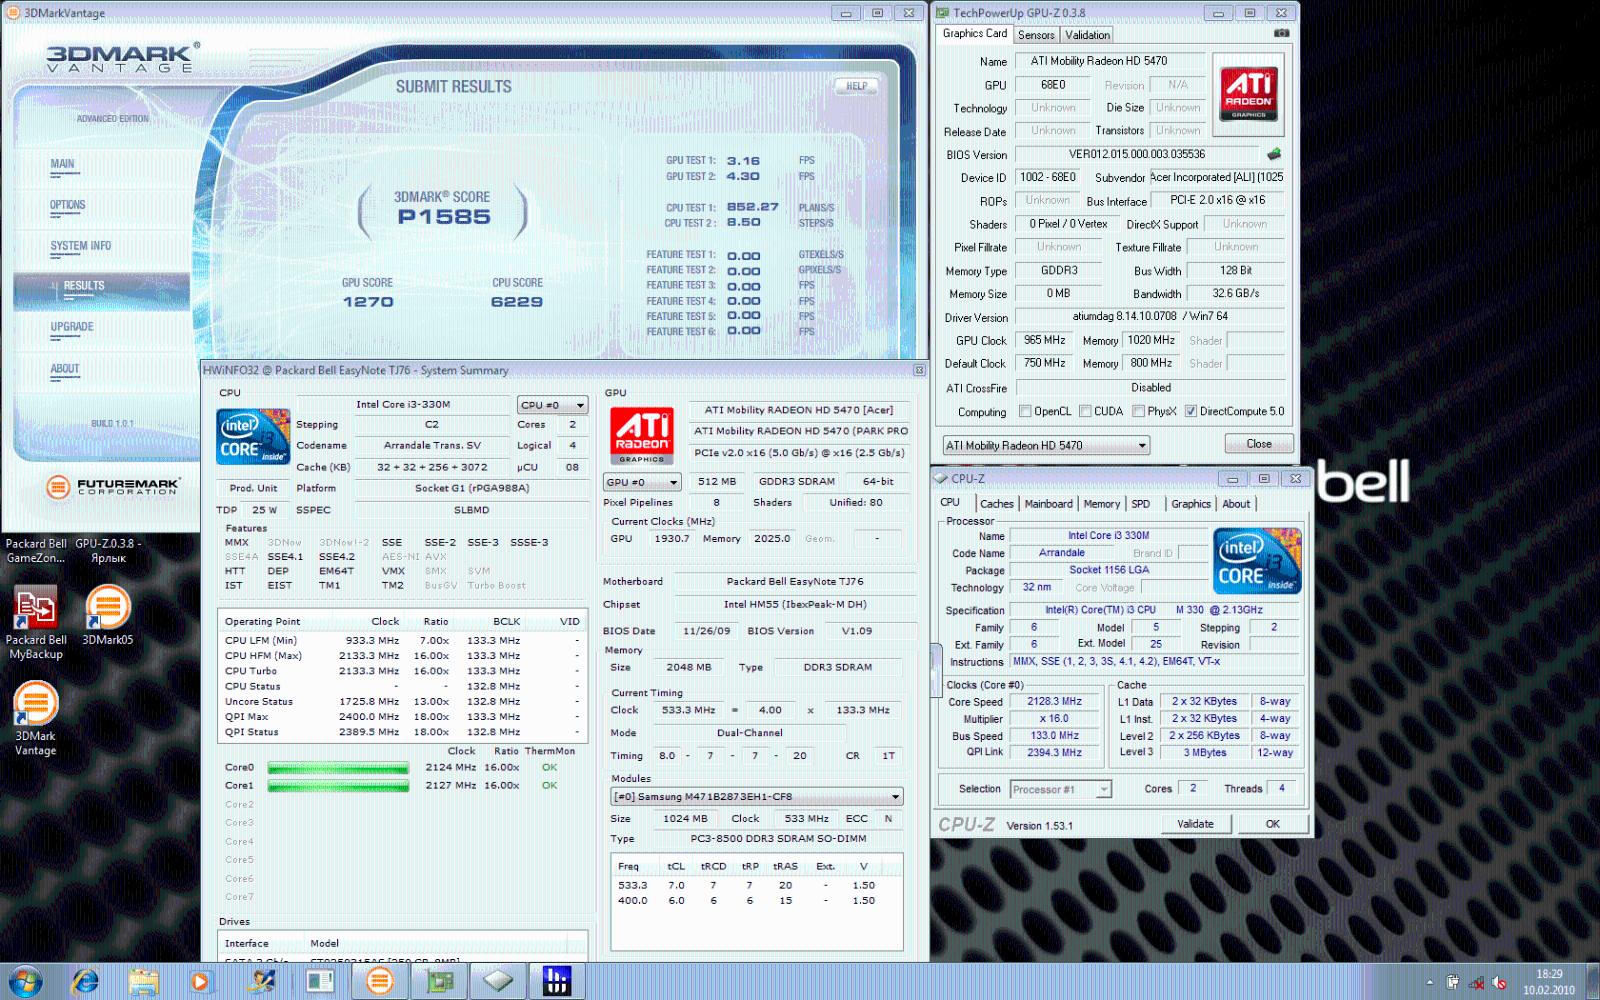Open the CPU #0 dropdown in HWiNFO32
1600x1000 pixels.
click(x=552, y=405)
